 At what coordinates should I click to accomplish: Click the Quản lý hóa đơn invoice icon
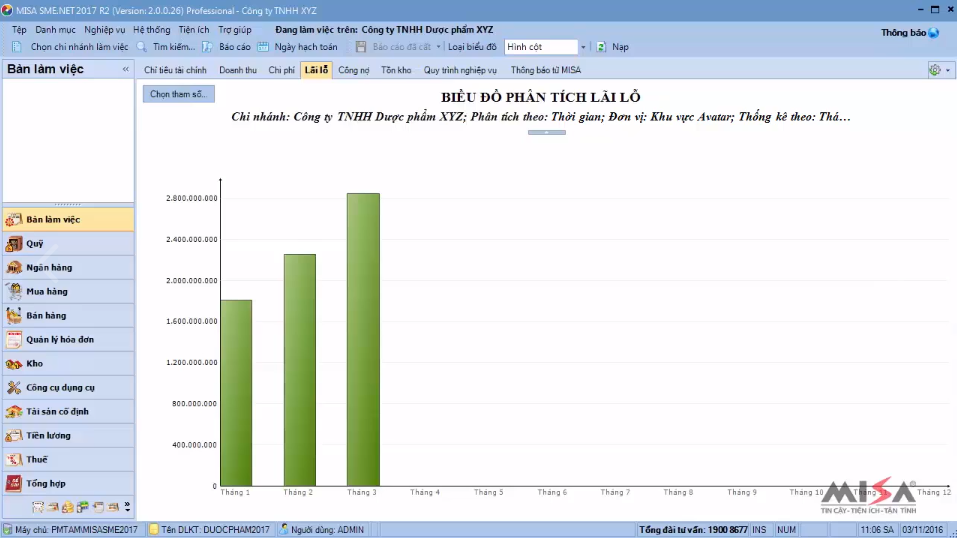(x=13, y=340)
